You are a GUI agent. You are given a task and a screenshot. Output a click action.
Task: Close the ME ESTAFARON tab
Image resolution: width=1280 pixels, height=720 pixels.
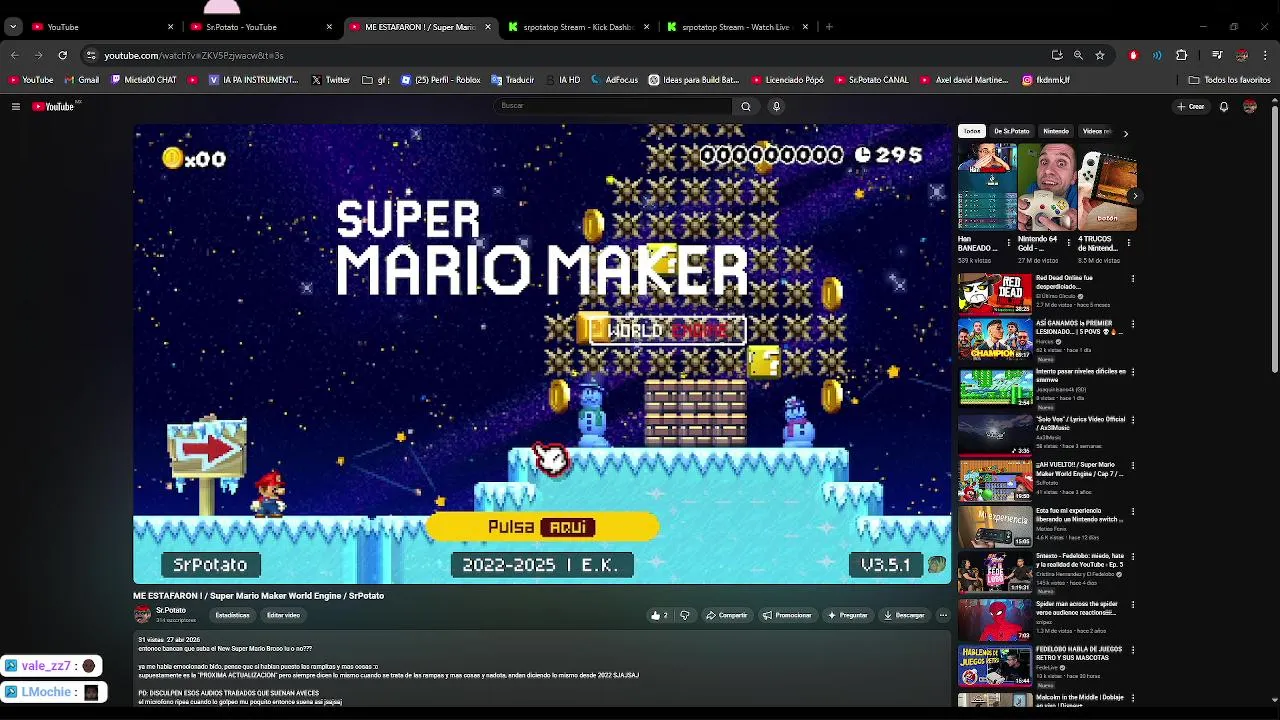click(x=487, y=27)
